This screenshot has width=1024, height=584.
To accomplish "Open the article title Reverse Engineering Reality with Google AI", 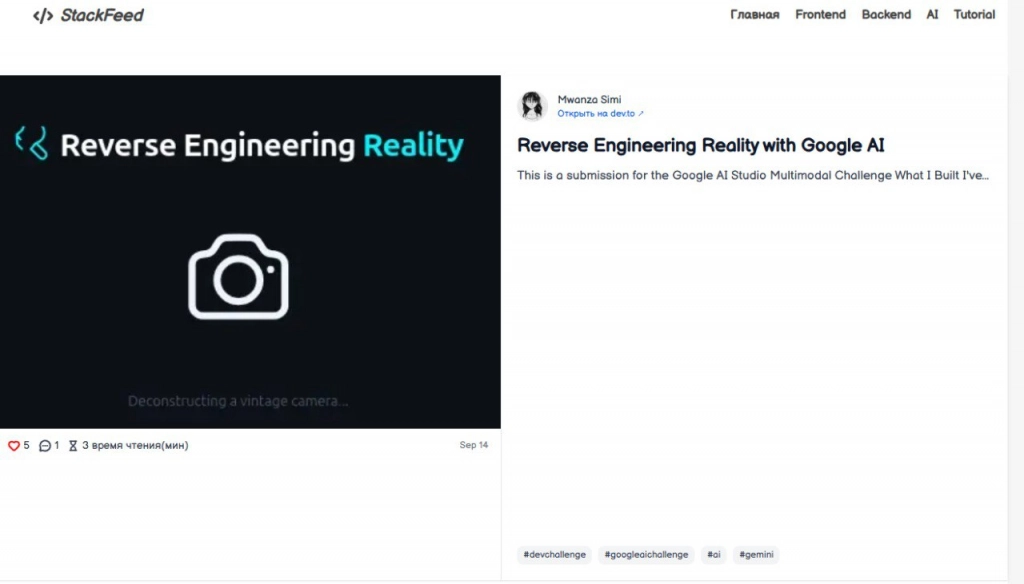I will click(x=700, y=146).
